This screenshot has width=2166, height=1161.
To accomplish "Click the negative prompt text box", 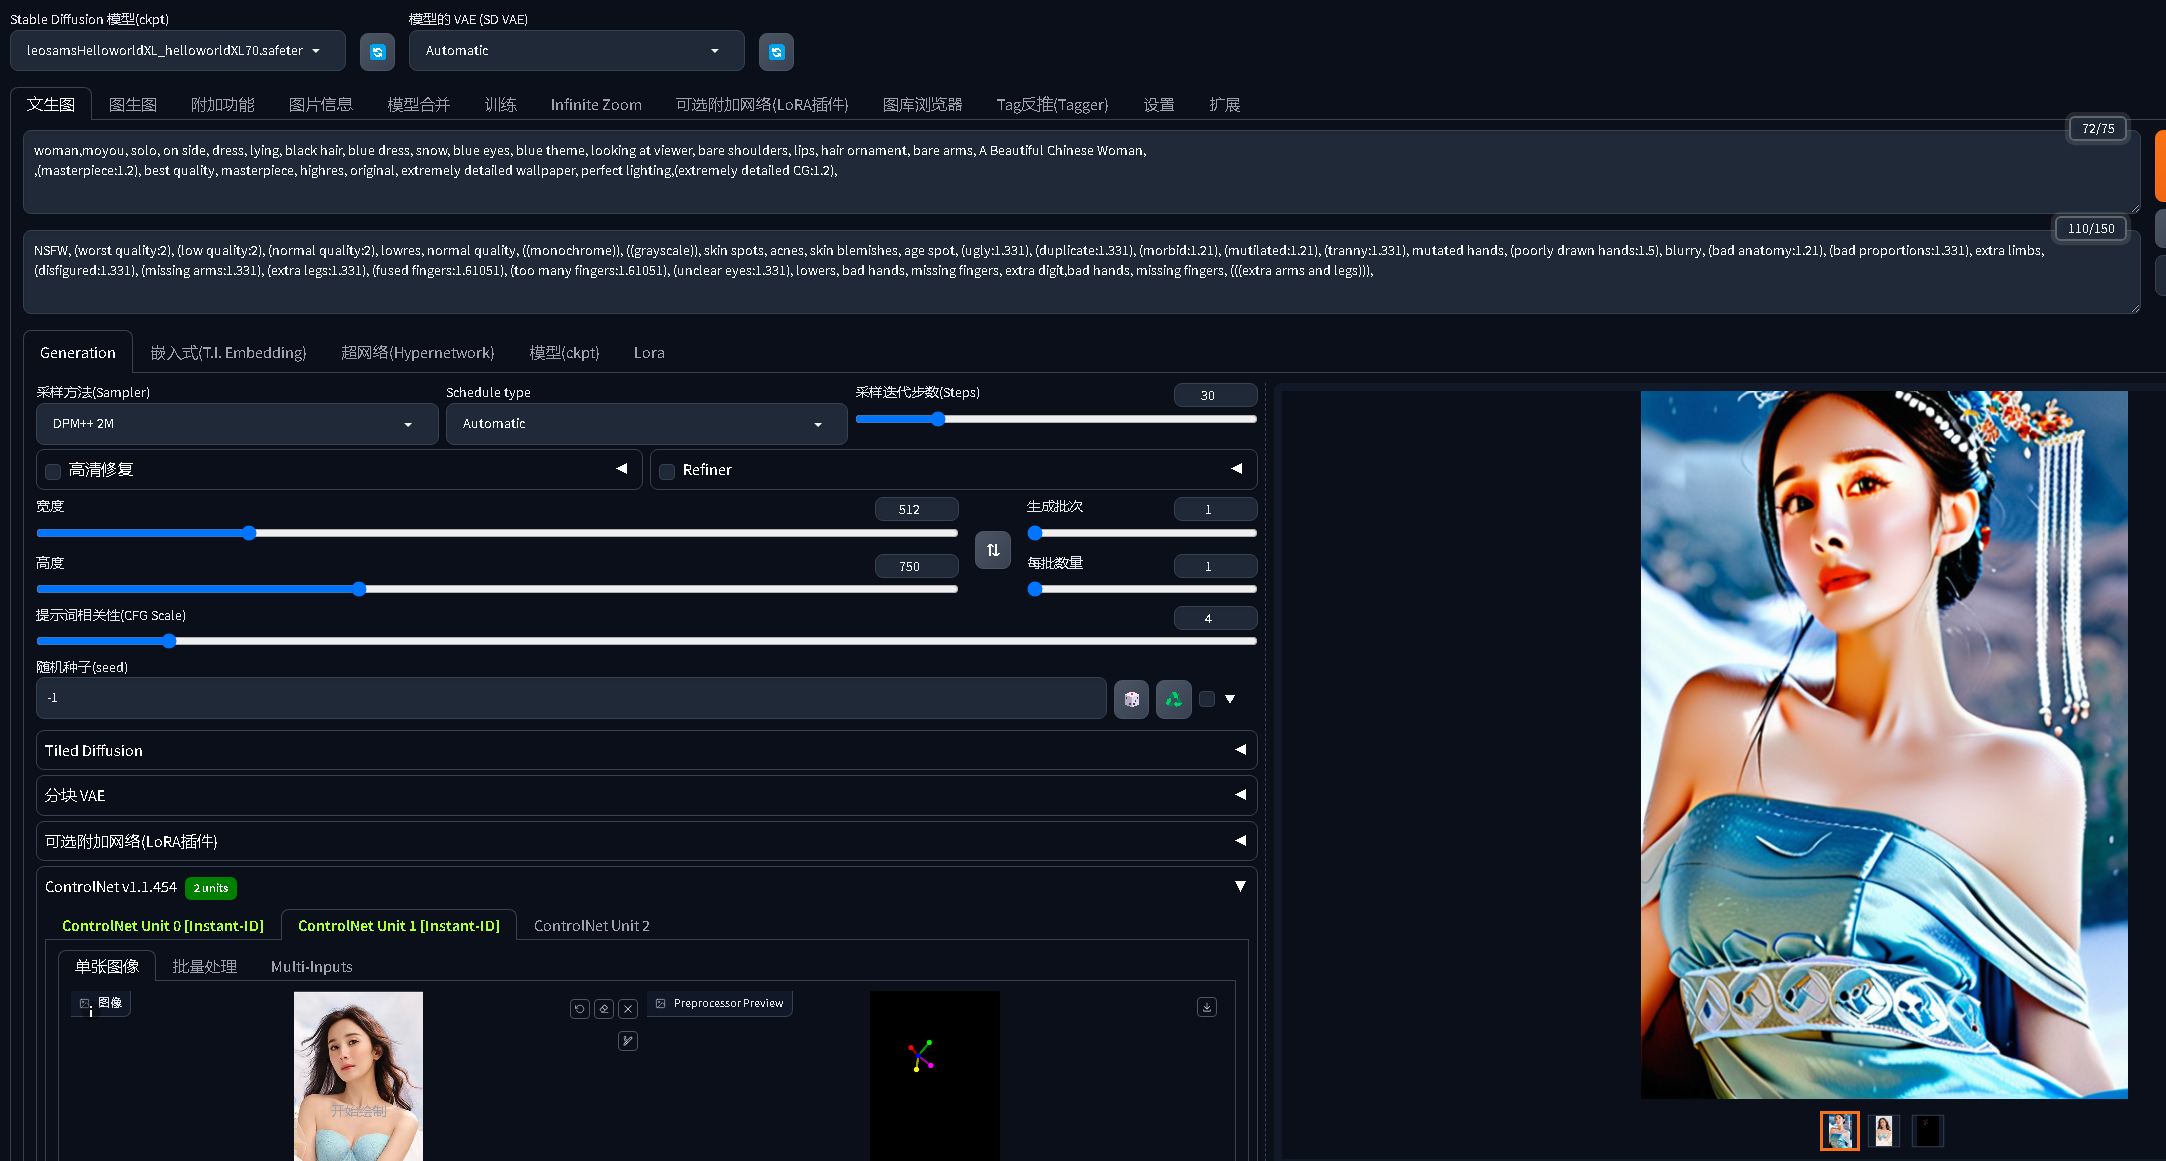I will coord(1081,272).
